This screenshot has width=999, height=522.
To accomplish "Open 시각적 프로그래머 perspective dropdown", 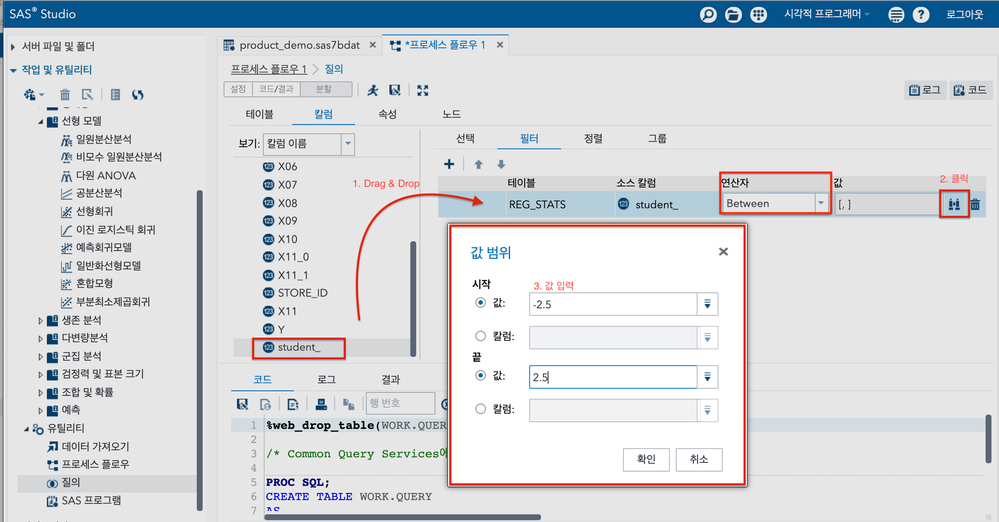I will [x=826, y=14].
